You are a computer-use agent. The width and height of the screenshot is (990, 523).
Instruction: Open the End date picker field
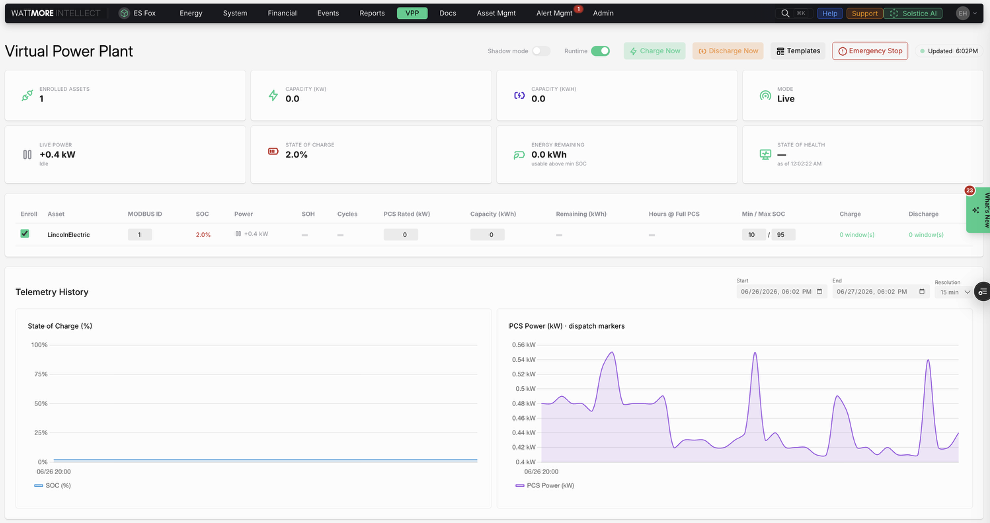pos(881,292)
